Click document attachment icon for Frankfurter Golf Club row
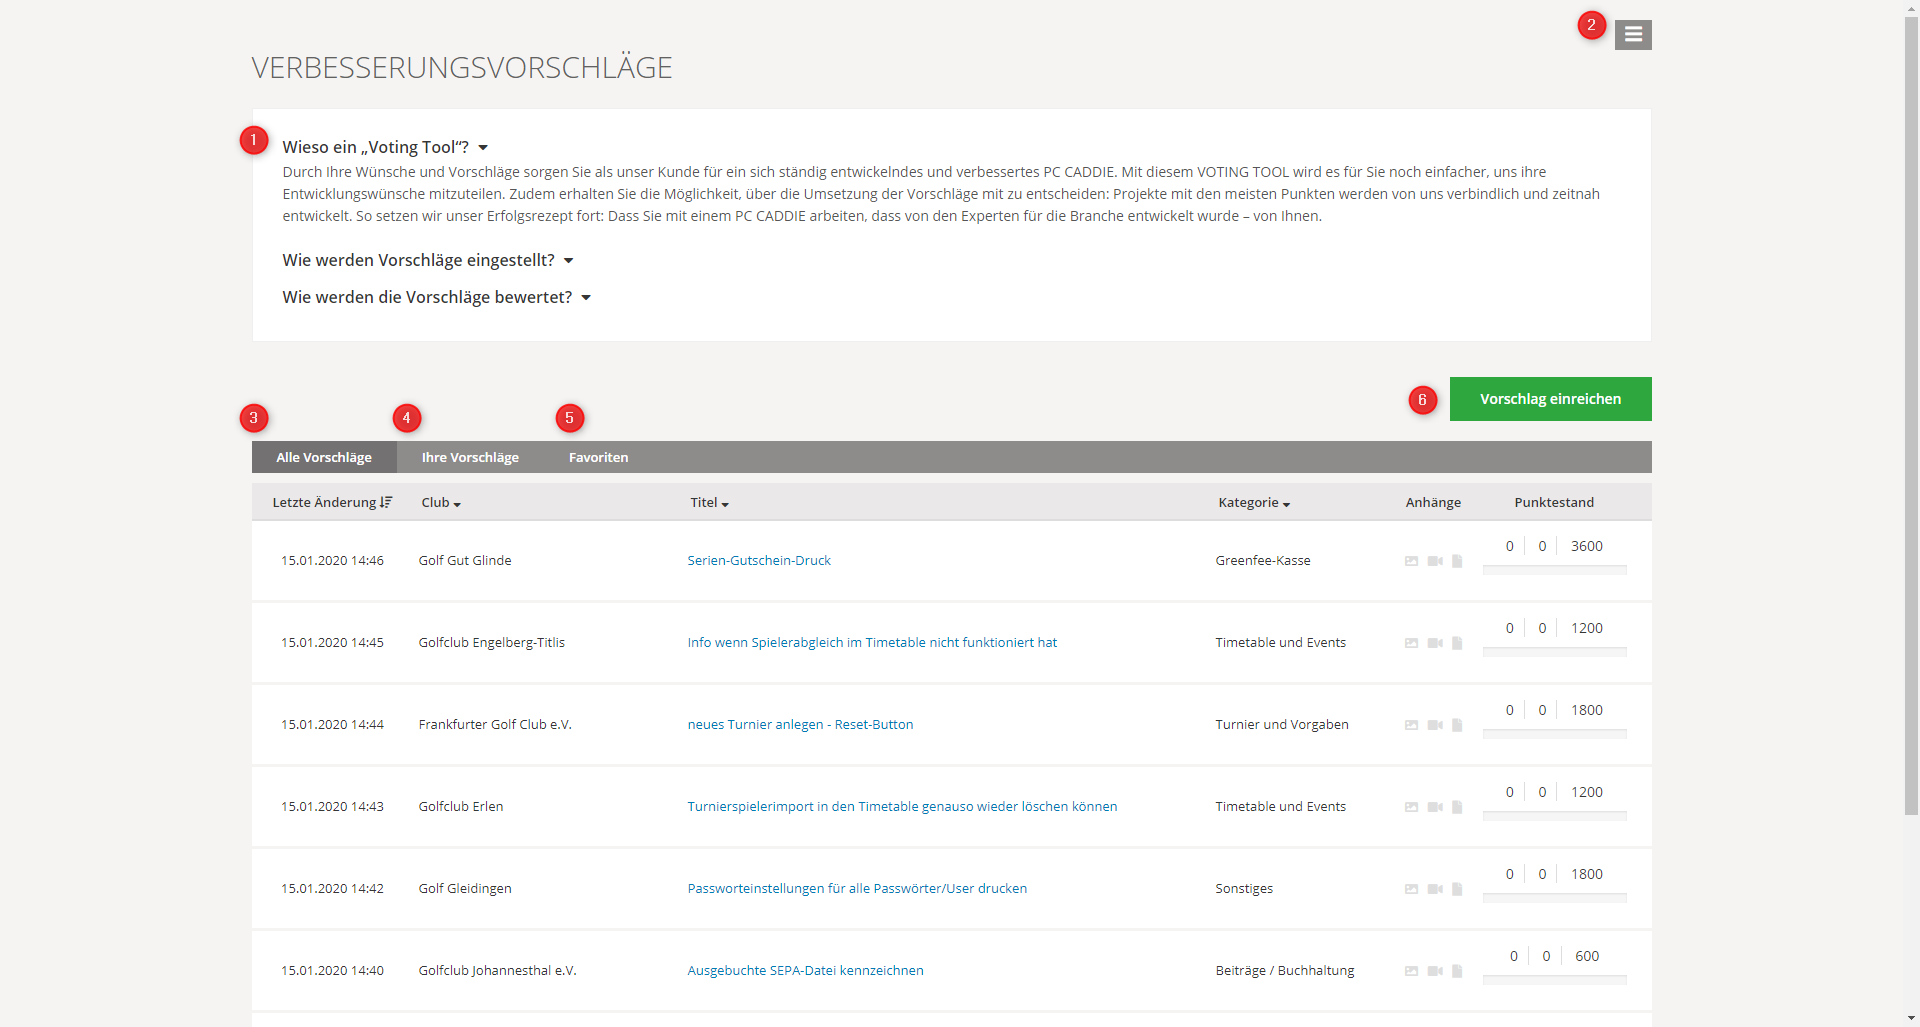1920x1027 pixels. coord(1457,725)
